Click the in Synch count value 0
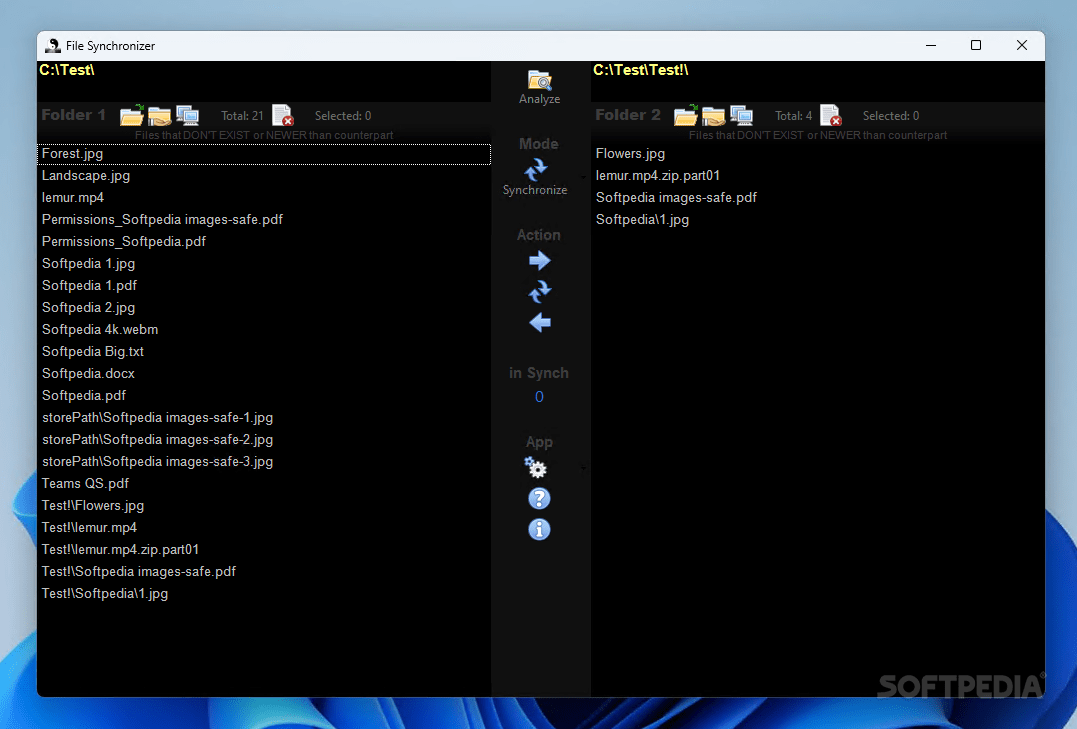The width and height of the screenshot is (1077, 729). tap(539, 396)
